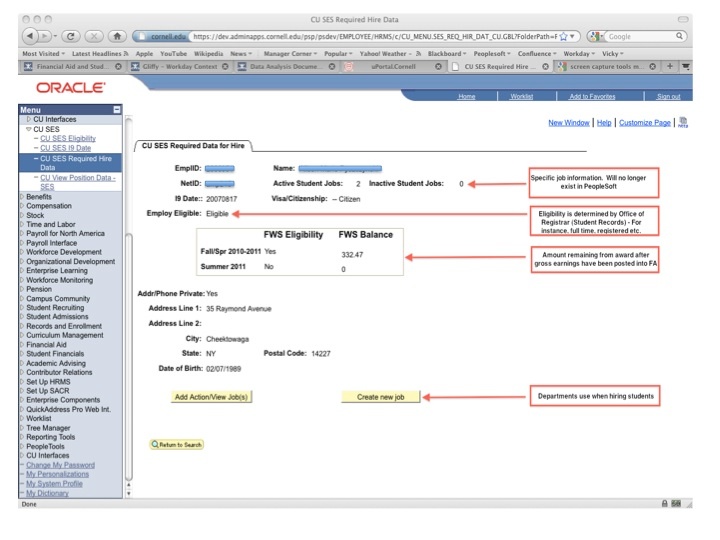The image size is (720, 540).
Task: Collapse the CU SES menu folder
Action: 29,129
